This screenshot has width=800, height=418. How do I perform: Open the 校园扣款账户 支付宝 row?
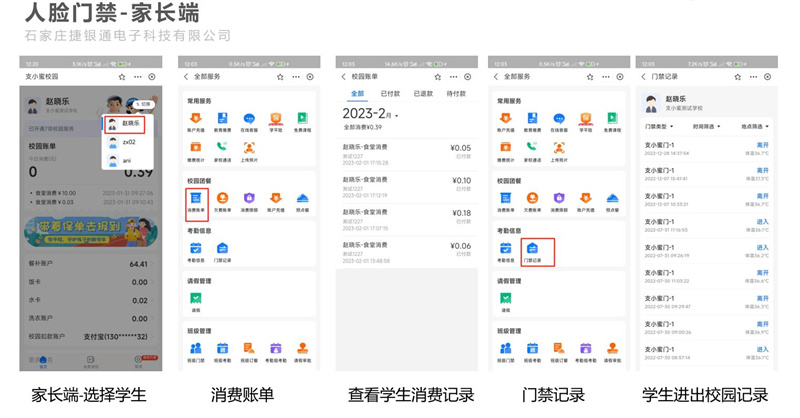(90, 337)
